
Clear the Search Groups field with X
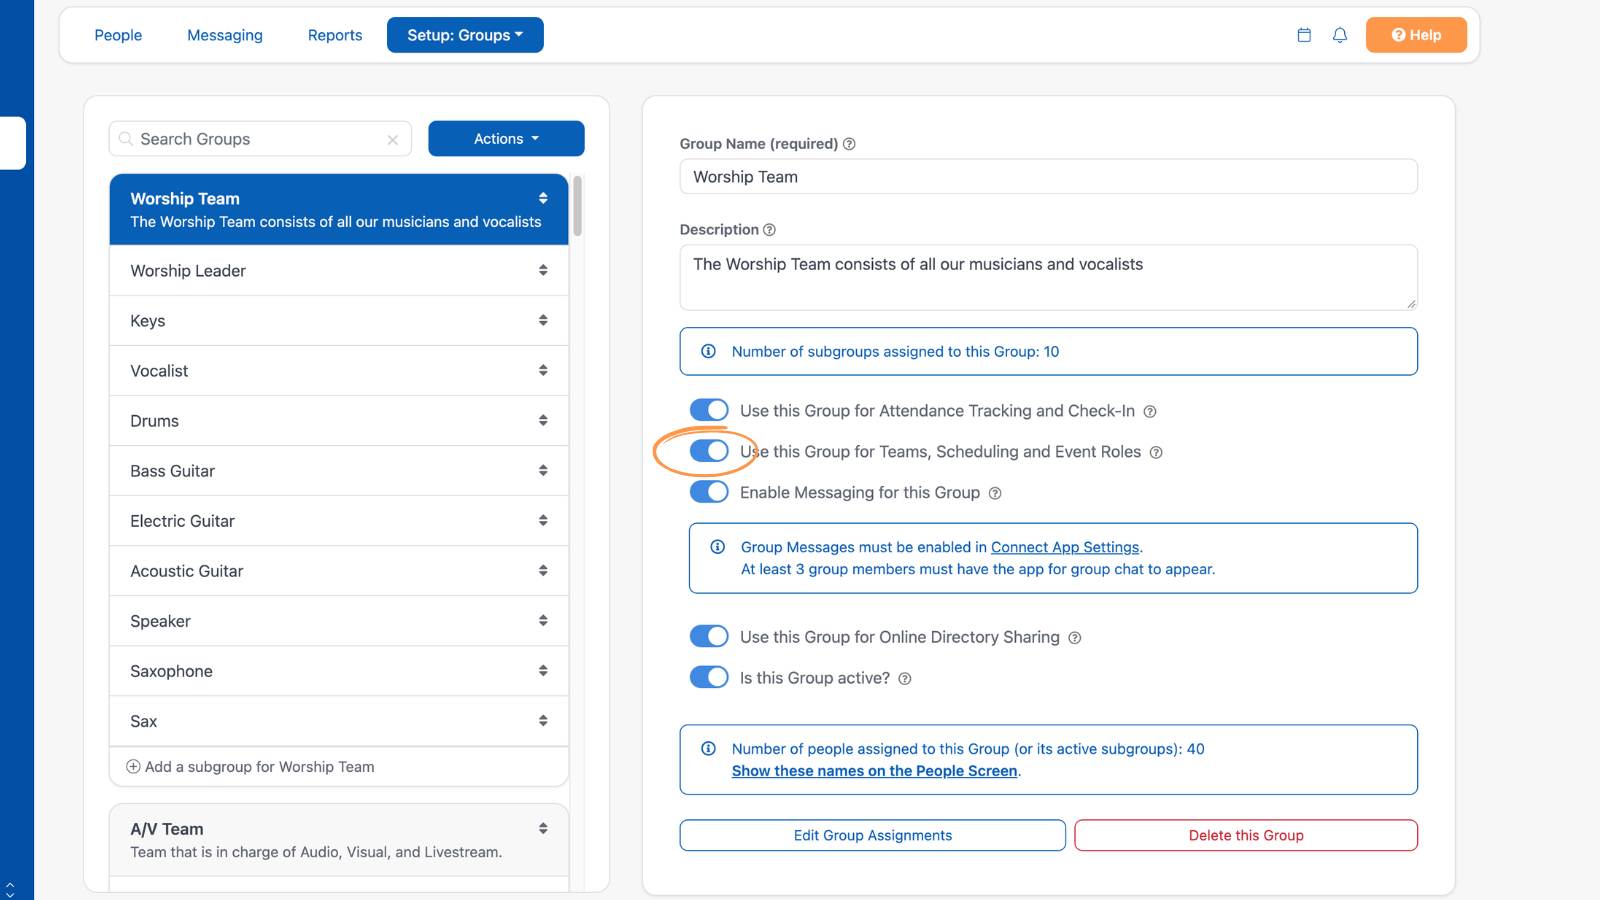393,140
